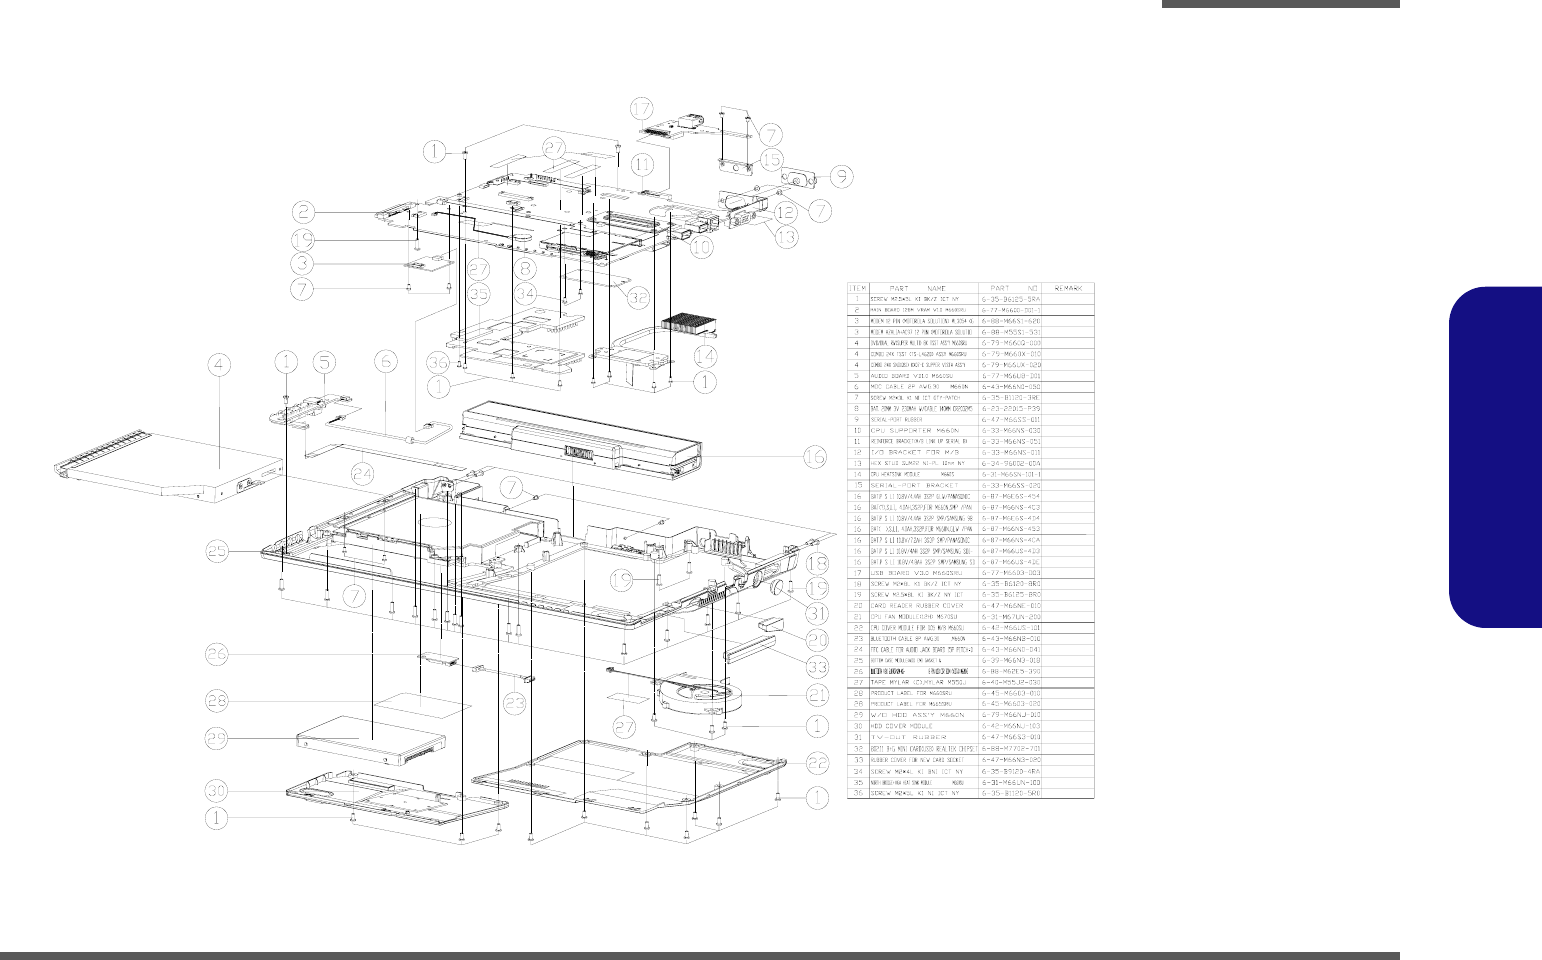Select table row 'SERIAL-PORT BRACKET'

[971, 485]
